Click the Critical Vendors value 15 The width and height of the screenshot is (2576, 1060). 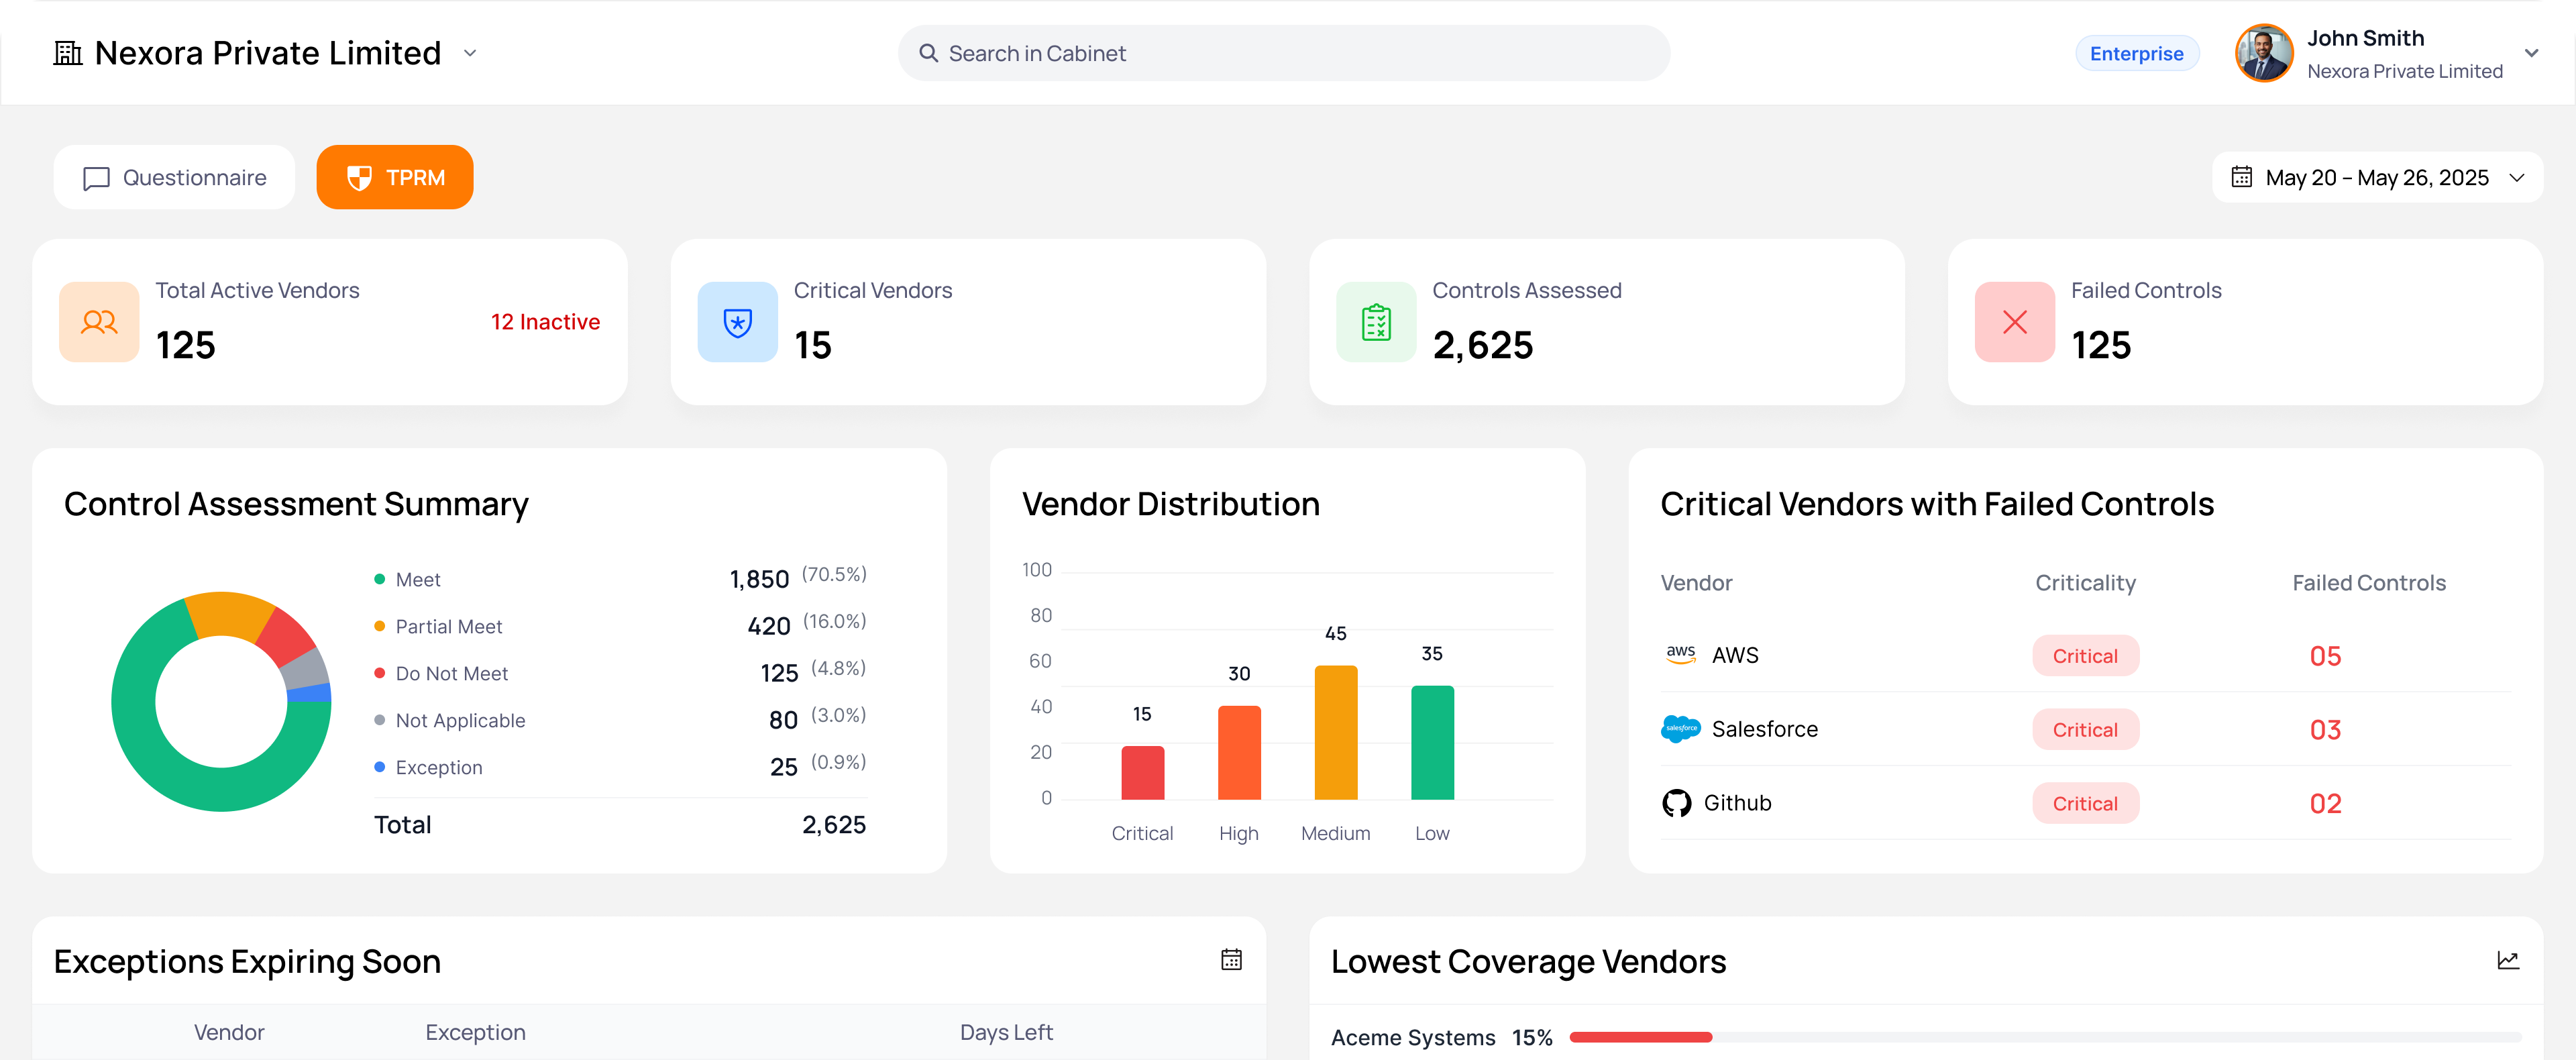813,345
